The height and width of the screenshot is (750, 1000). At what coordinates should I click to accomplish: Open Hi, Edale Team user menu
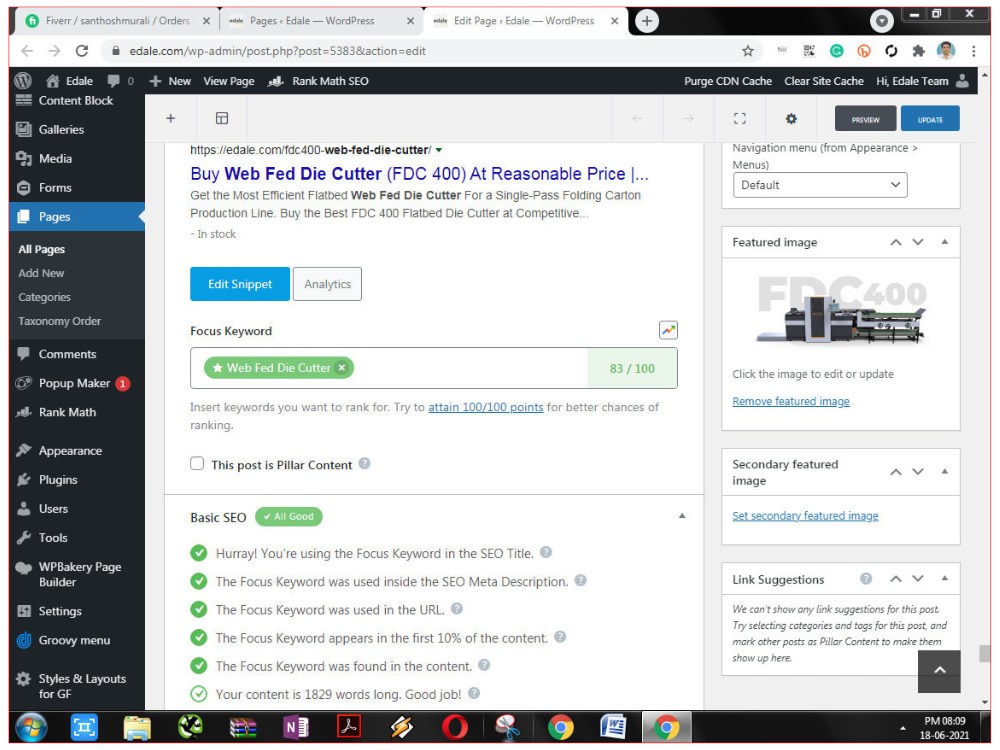pyautogui.click(x=922, y=81)
